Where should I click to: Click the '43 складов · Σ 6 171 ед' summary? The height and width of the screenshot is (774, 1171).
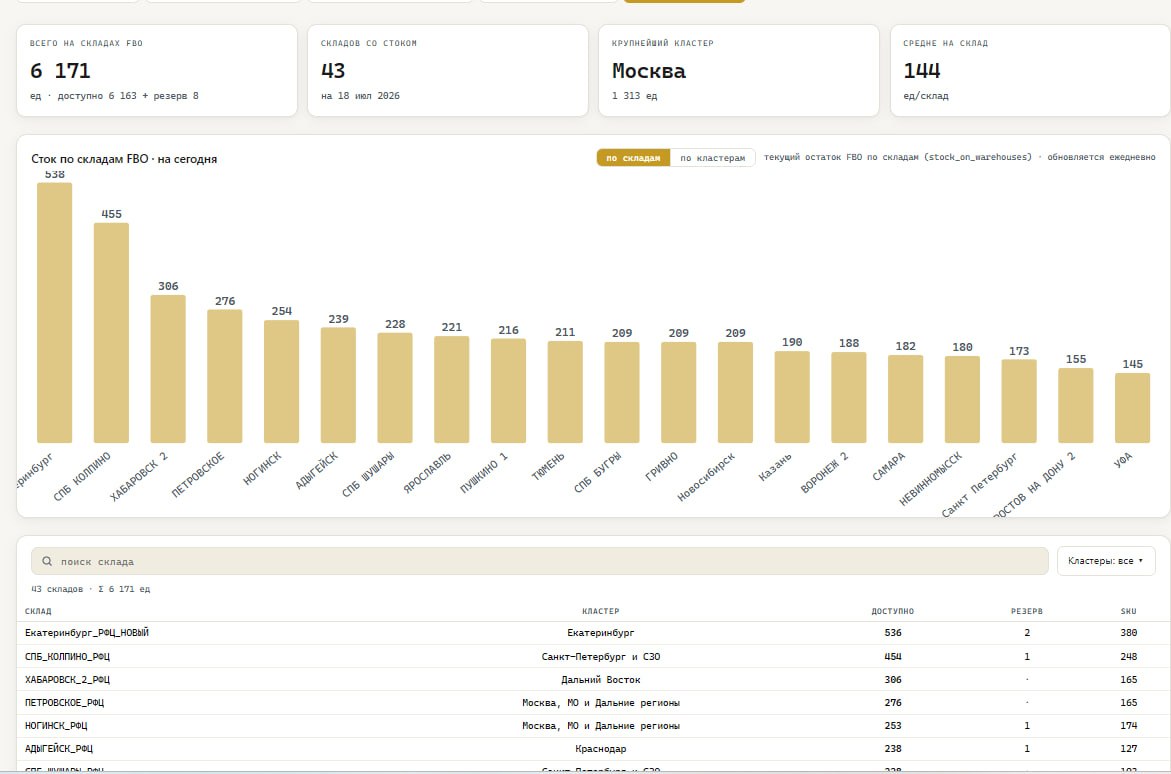coord(90,589)
